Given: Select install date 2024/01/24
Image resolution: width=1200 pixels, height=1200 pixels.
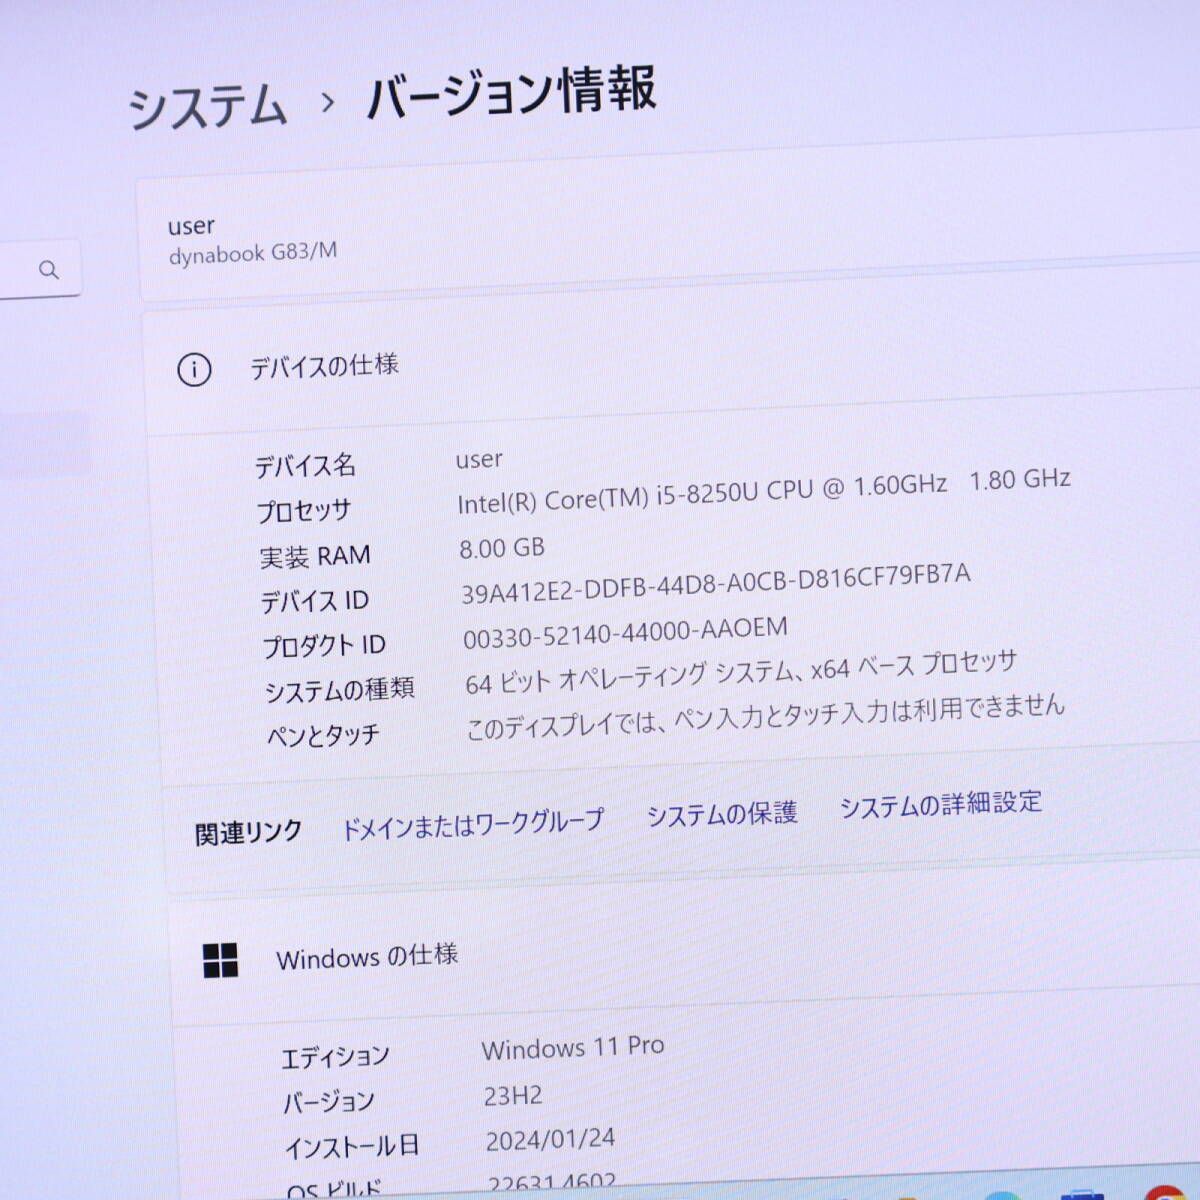Looking at the screenshot, I should point(550,1140).
